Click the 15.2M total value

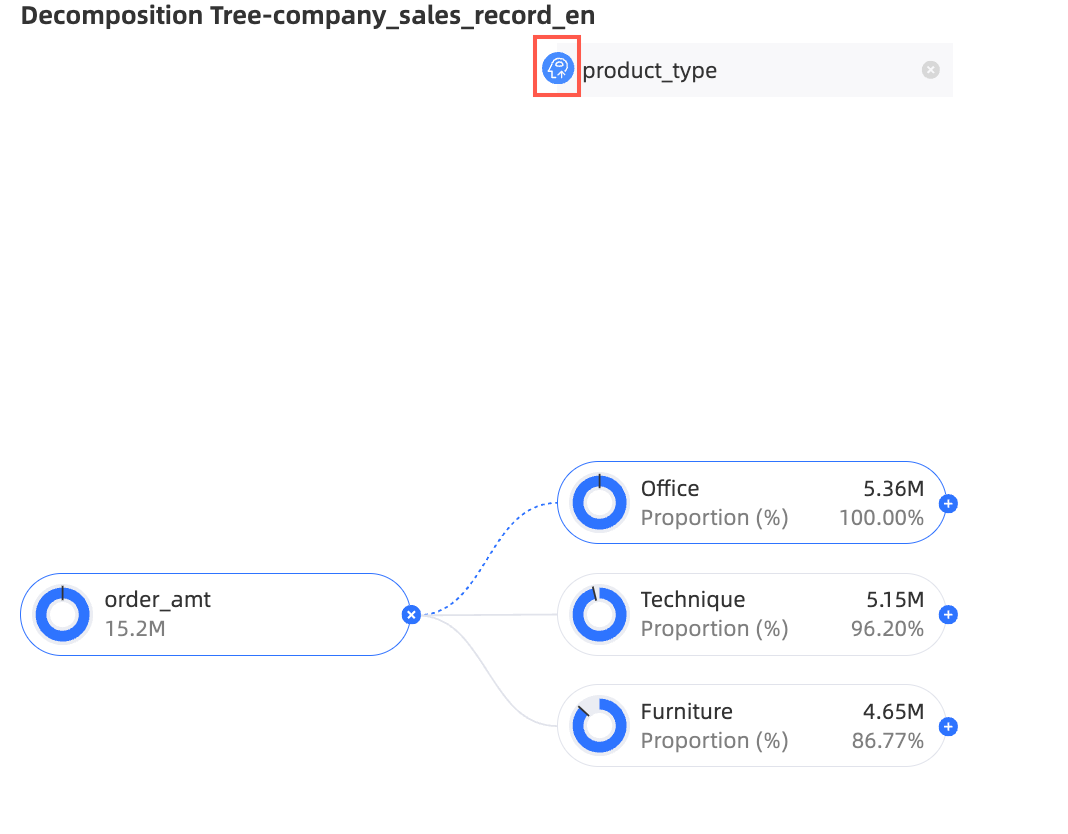point(135,628)
